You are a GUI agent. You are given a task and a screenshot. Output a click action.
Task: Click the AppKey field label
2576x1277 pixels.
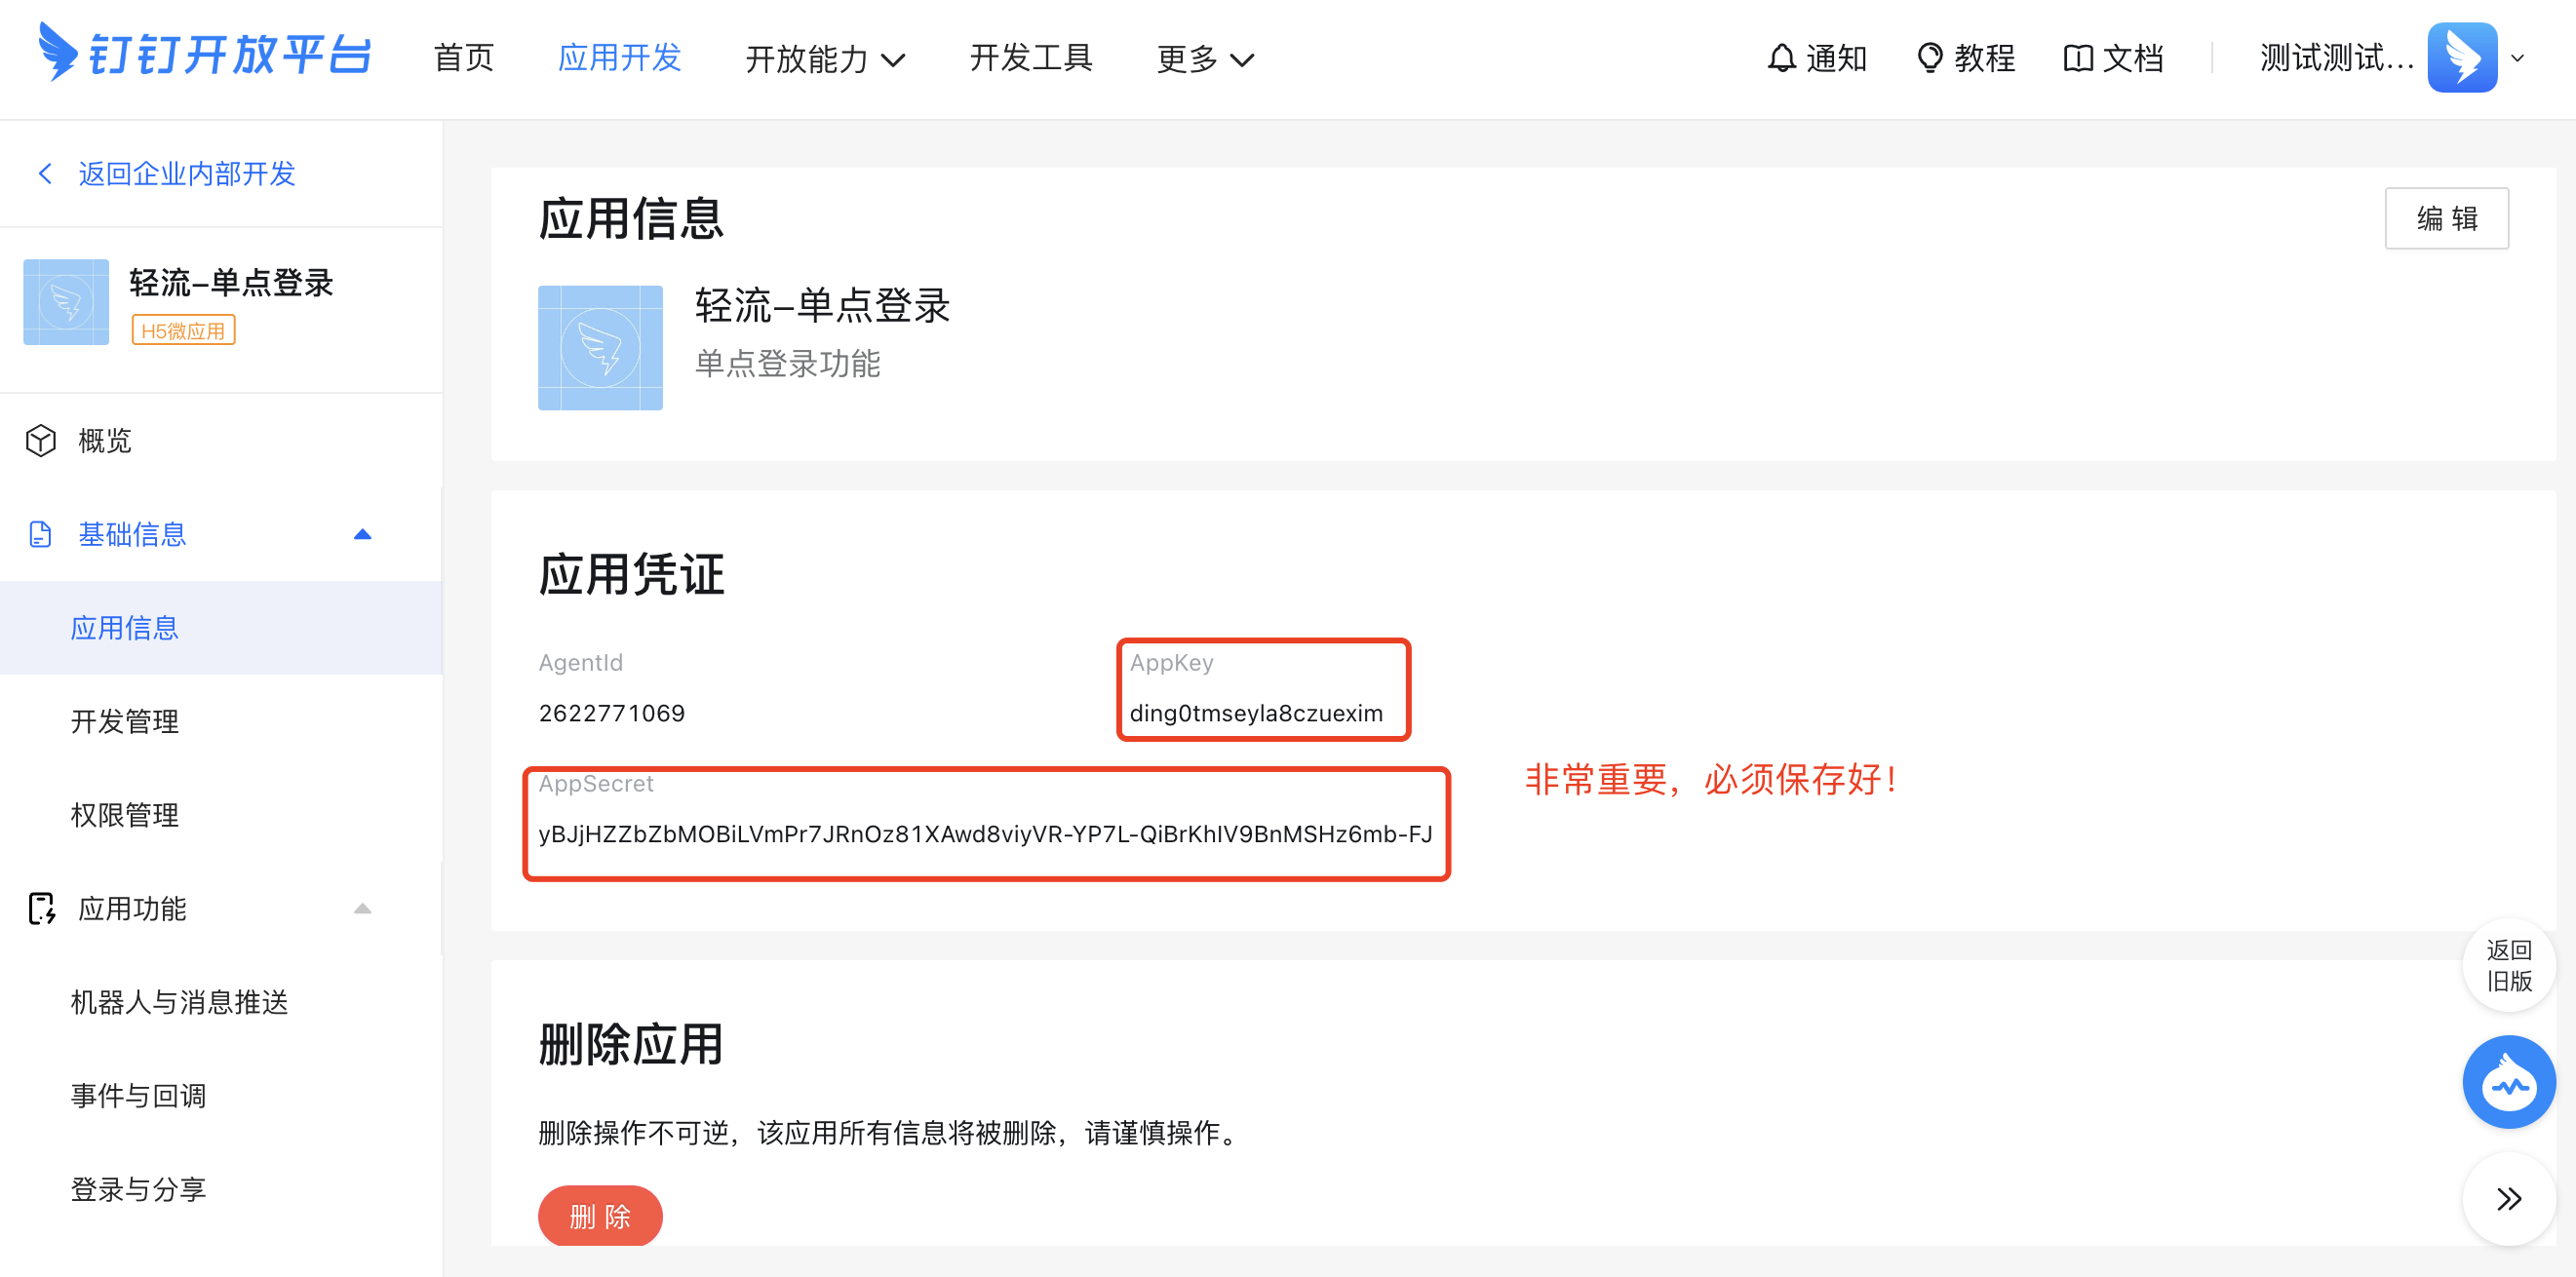coord(1172,663)
